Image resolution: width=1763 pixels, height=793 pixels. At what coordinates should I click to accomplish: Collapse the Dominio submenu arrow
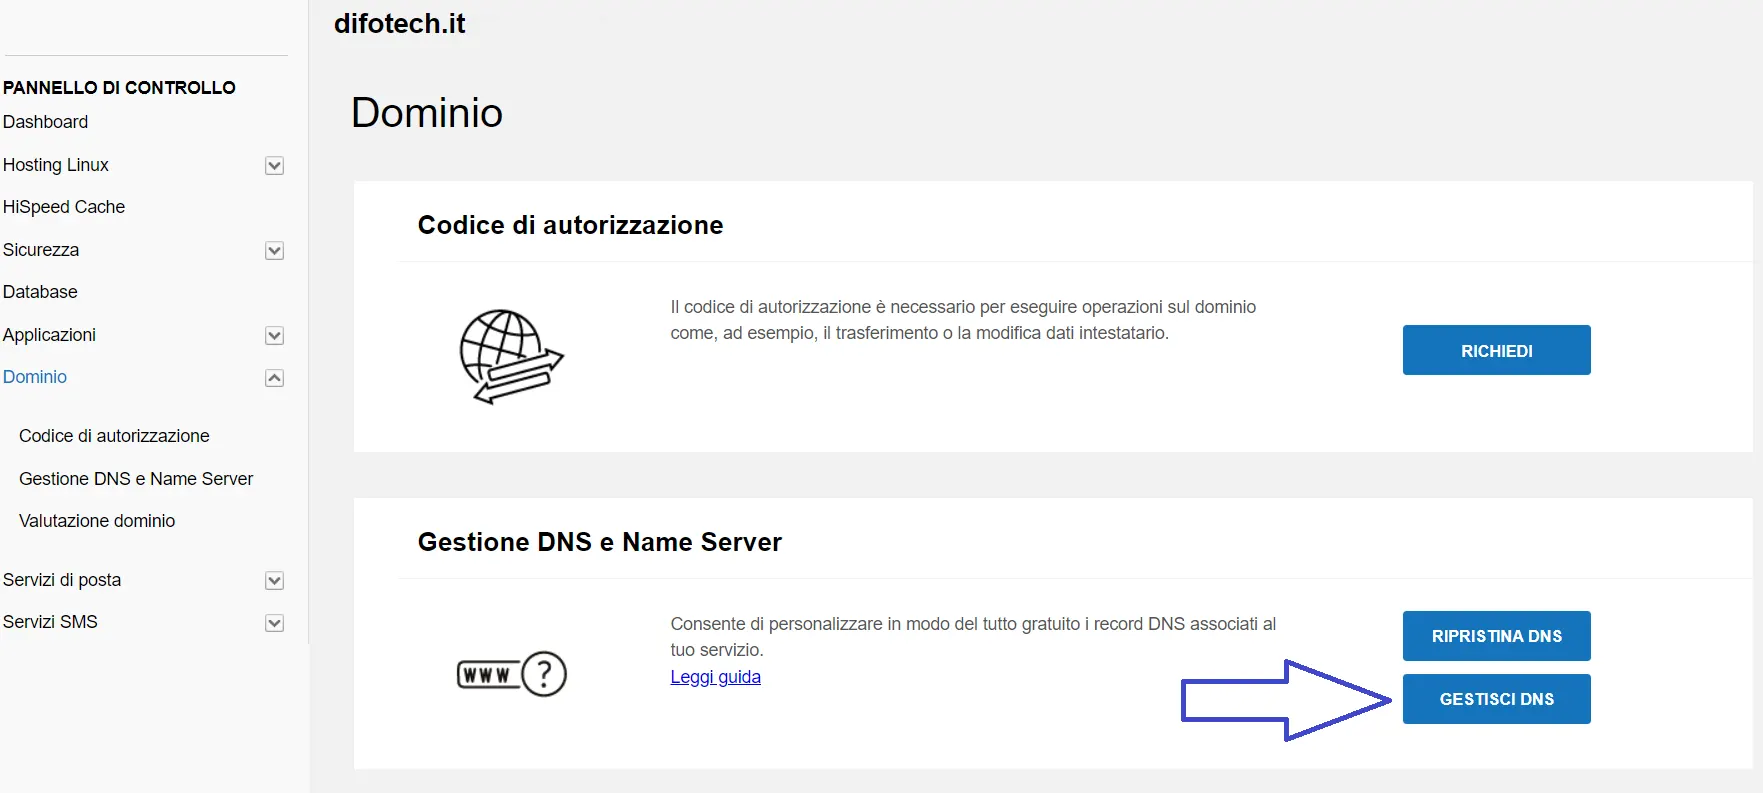[x=274, y=378]
